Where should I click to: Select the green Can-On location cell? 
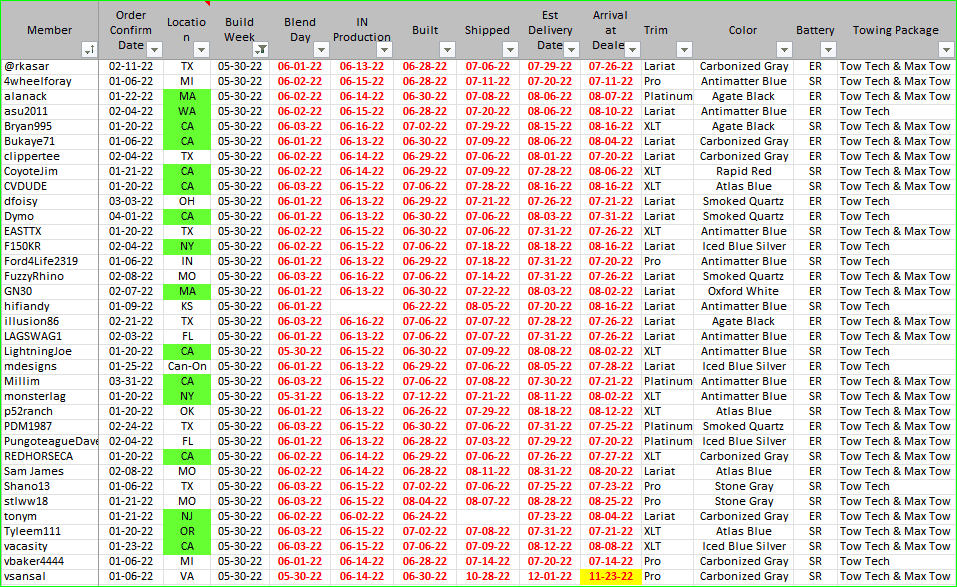[187, 366]
